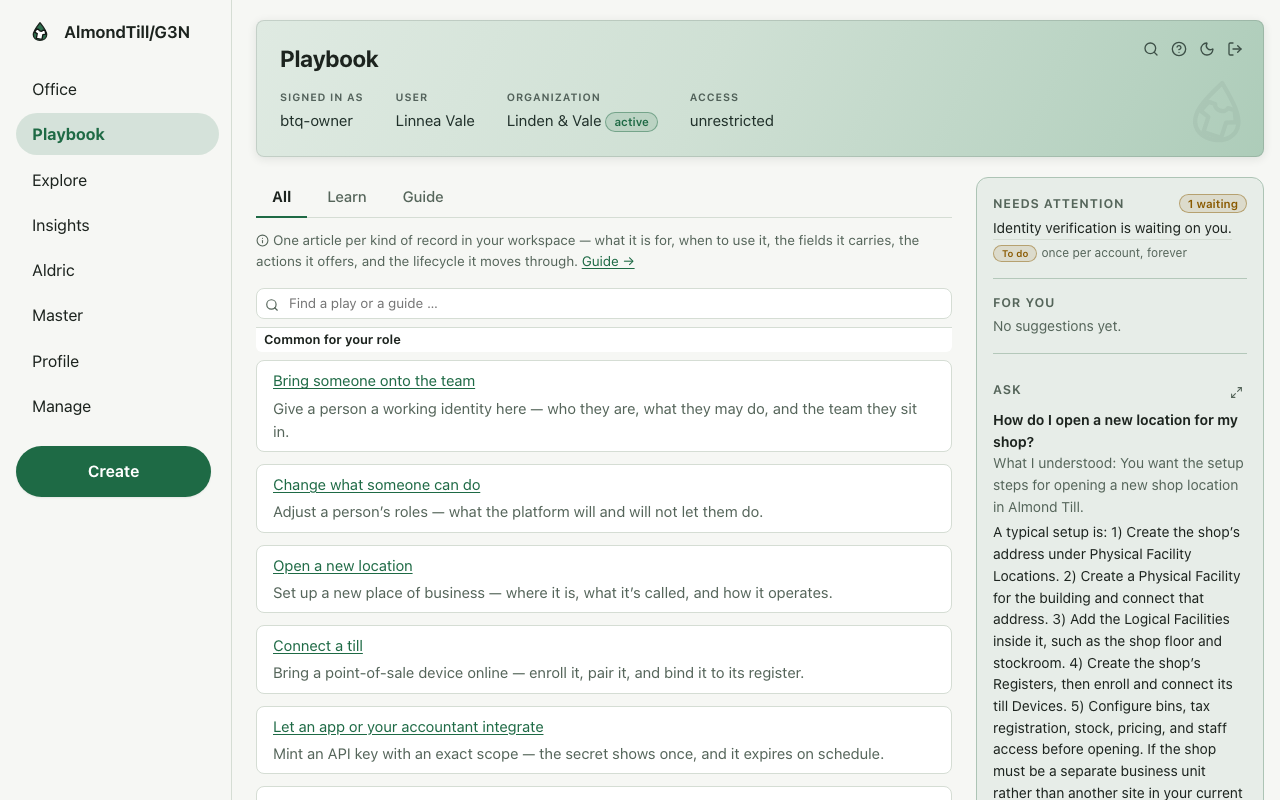Click the 'To do' status tag
Image resolution: width=1280 pixels, height=800 pixels.
1015,253
